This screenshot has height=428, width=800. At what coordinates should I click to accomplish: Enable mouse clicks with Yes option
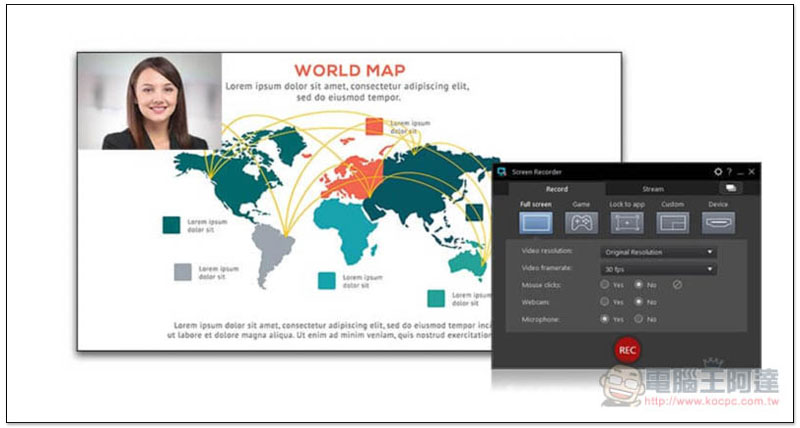click(605, 285)
